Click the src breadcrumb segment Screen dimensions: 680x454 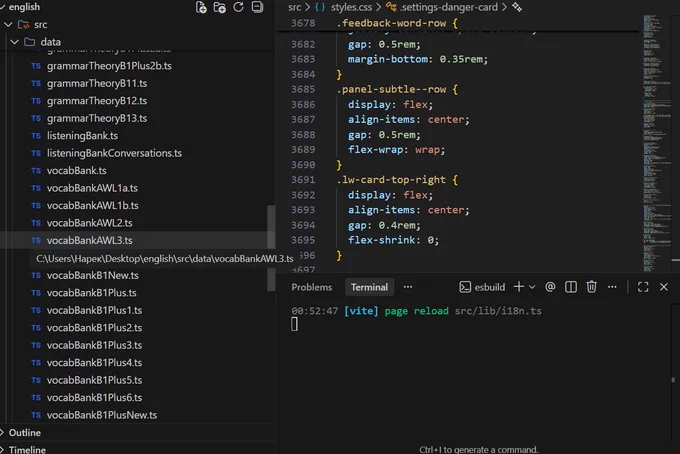coord(294,7)
